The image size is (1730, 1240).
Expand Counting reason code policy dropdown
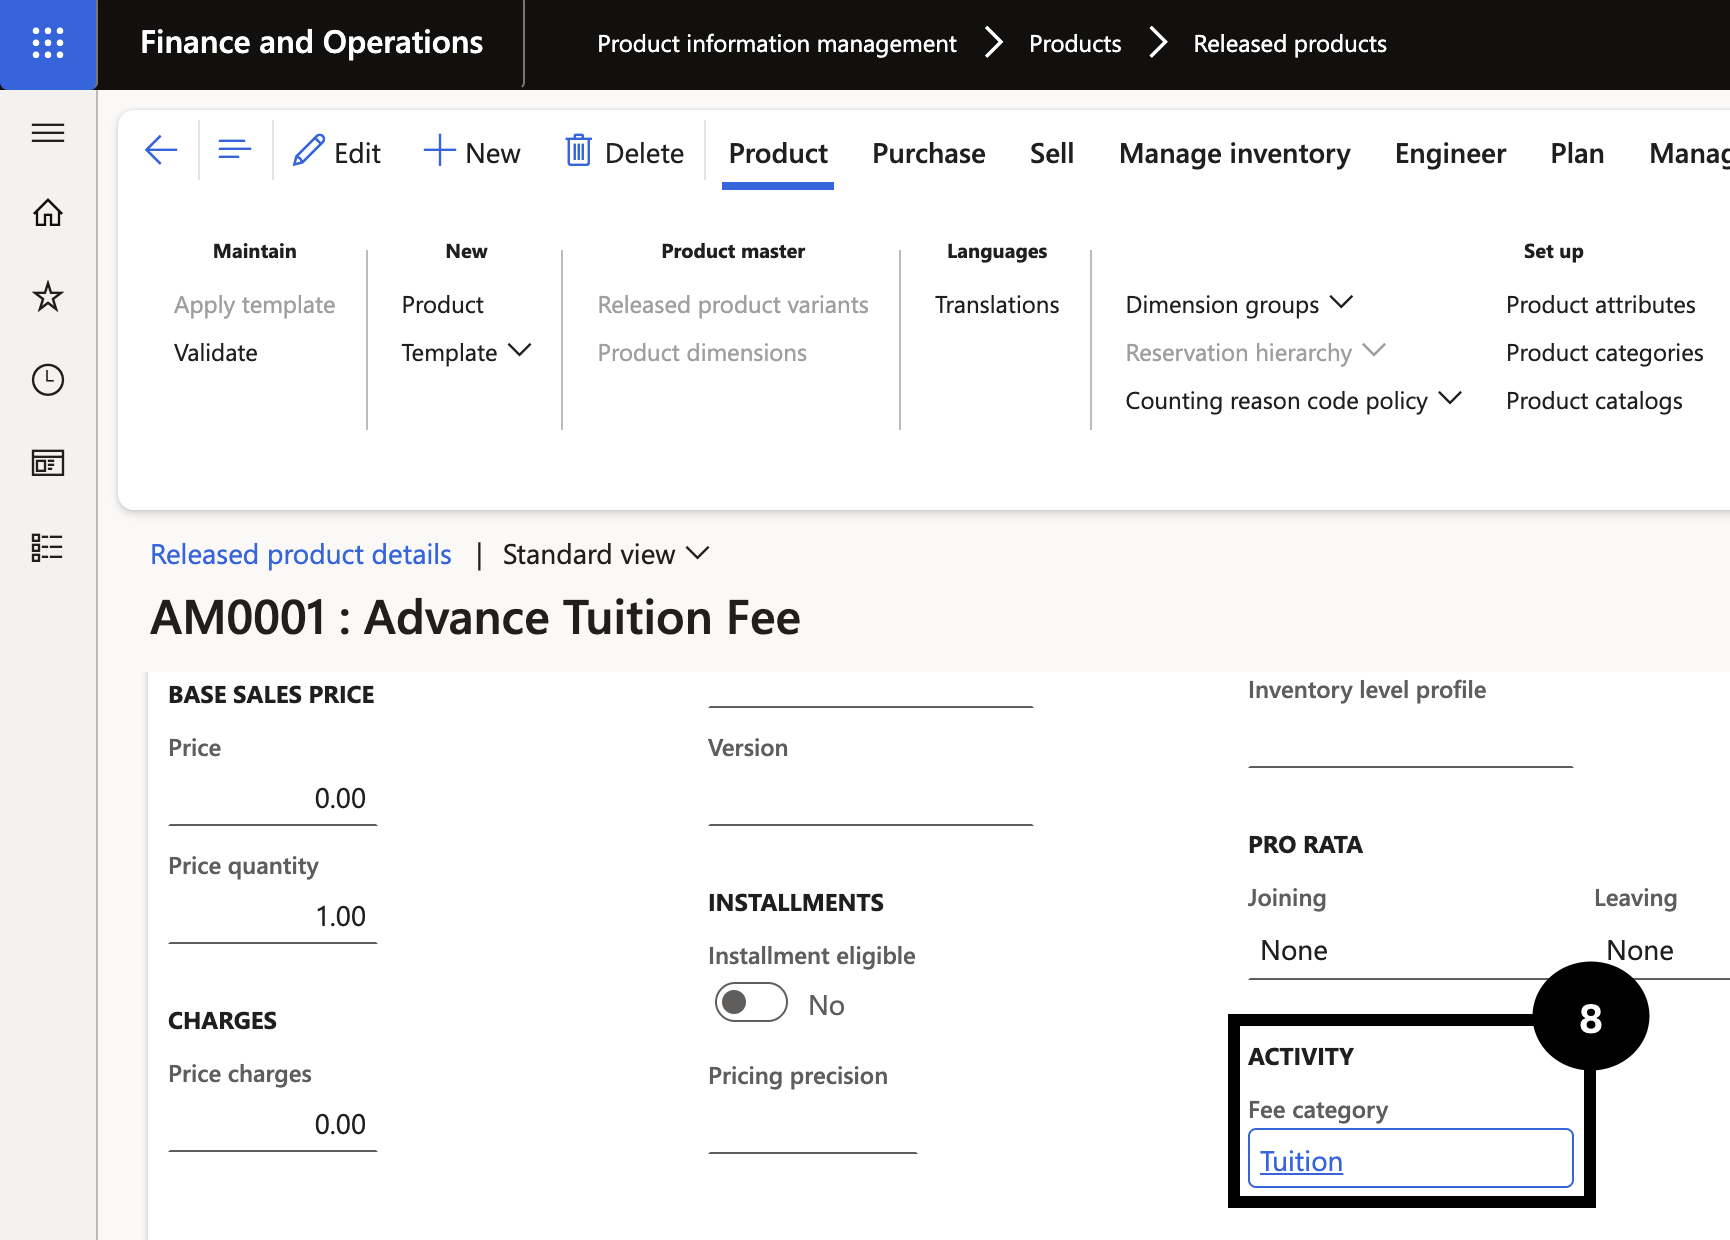click(1293, 401)
